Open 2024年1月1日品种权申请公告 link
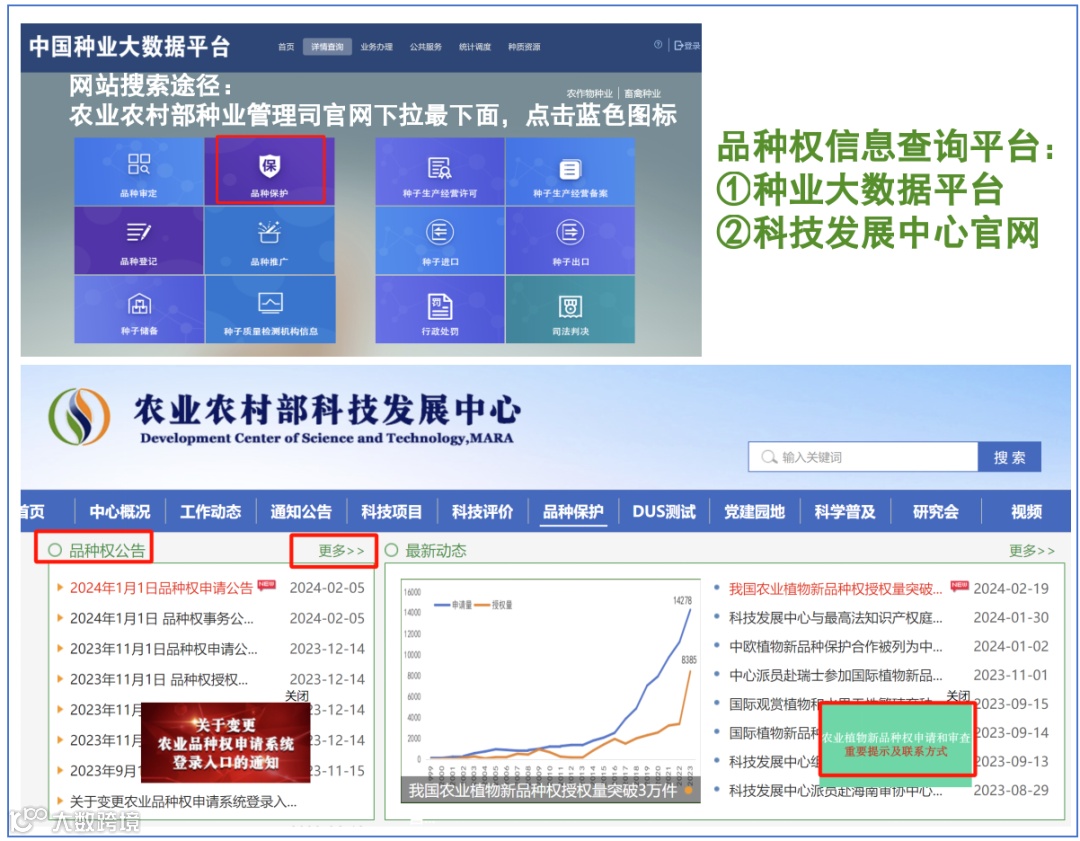The height and width of the screenshot is (841, 1080). click(161, 588)
